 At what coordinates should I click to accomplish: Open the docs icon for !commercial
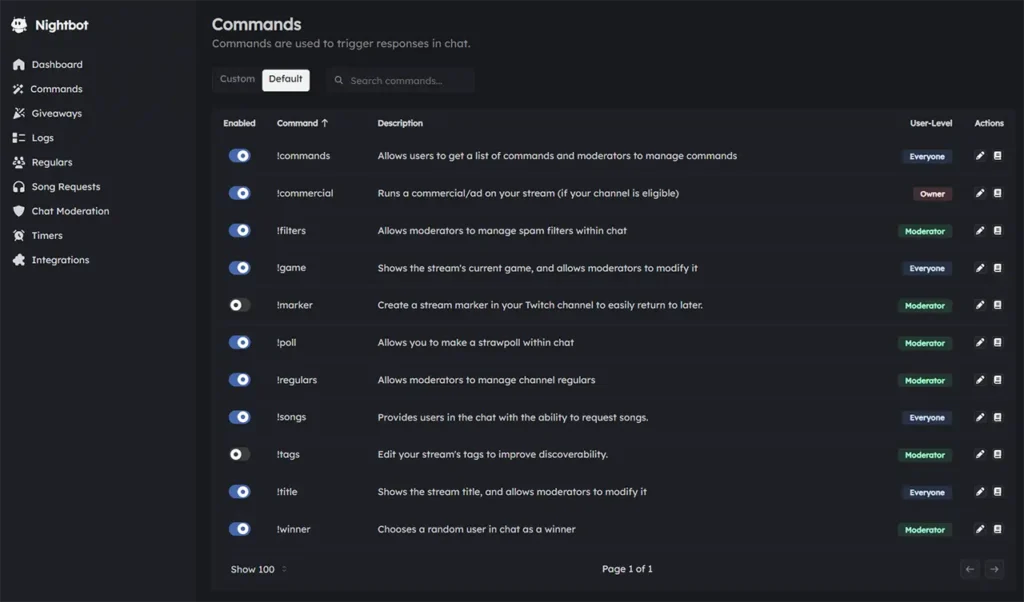tap(997, 194)
